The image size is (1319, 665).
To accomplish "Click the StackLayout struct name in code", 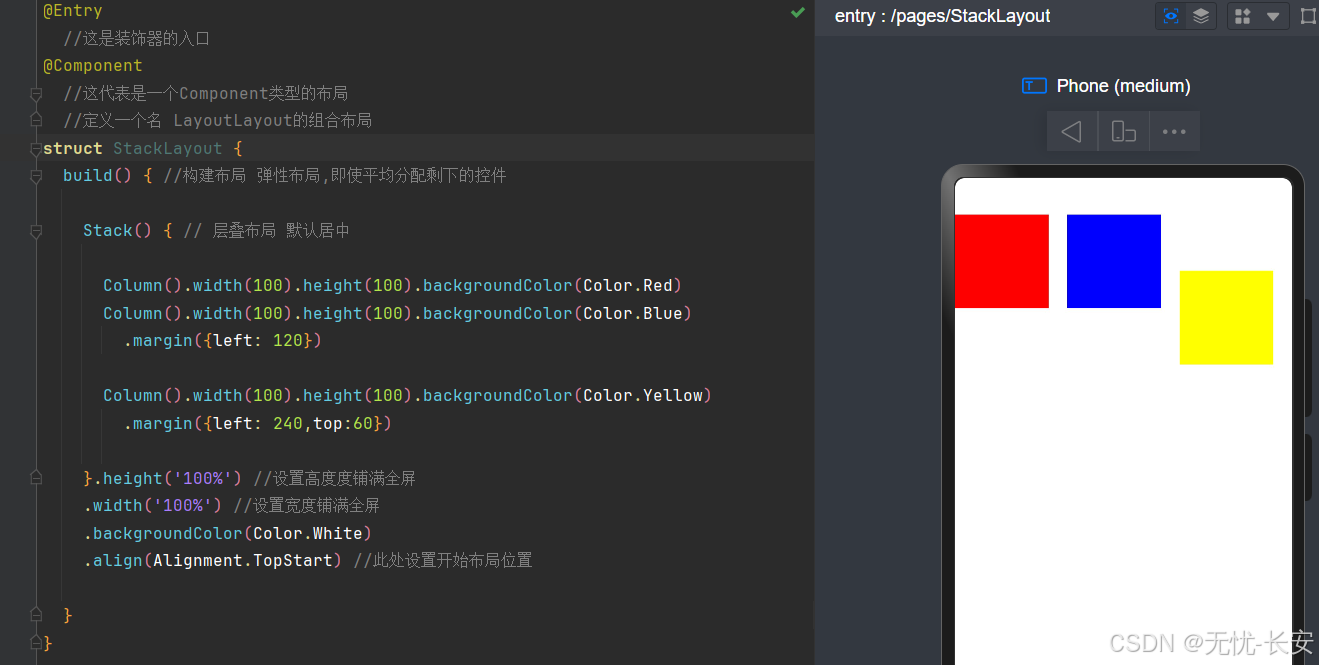I will tap(168, 149).
